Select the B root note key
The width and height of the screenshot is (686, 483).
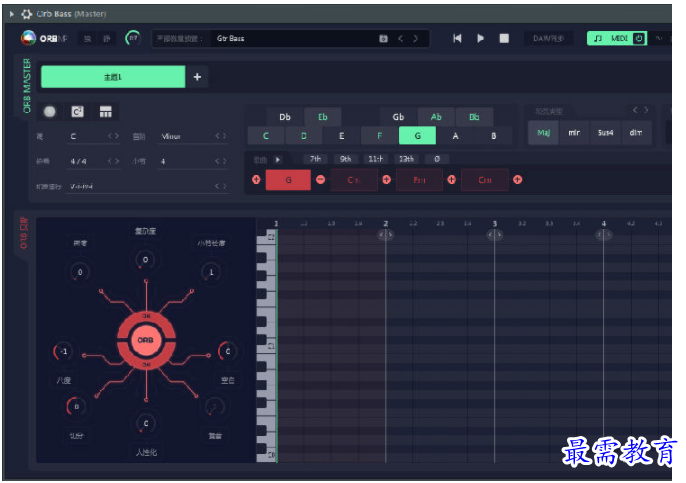[494, 136]
